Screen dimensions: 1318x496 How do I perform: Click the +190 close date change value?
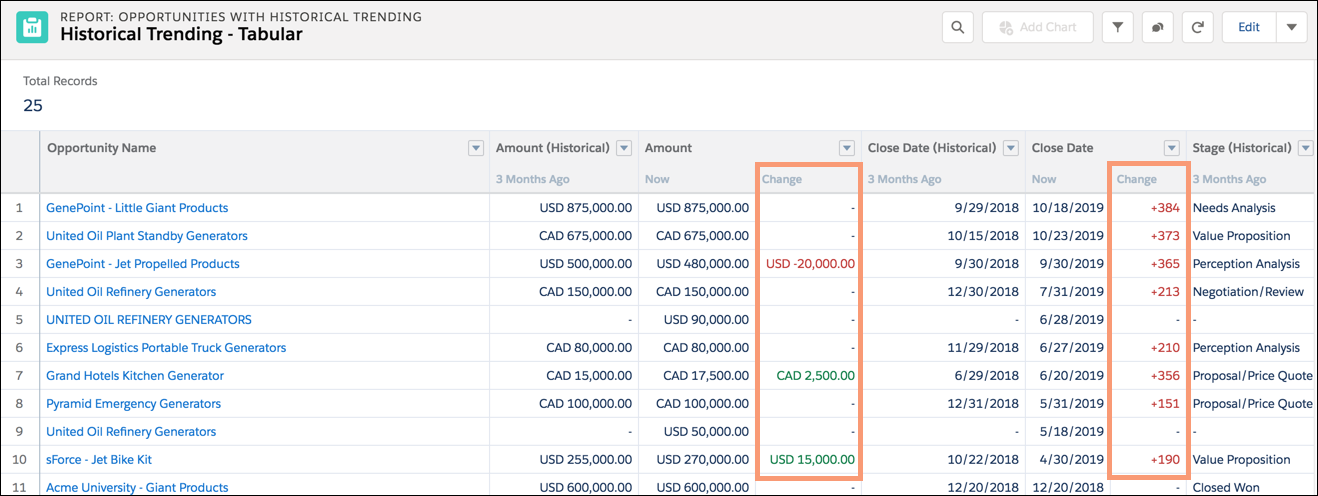click(1165, 460)
